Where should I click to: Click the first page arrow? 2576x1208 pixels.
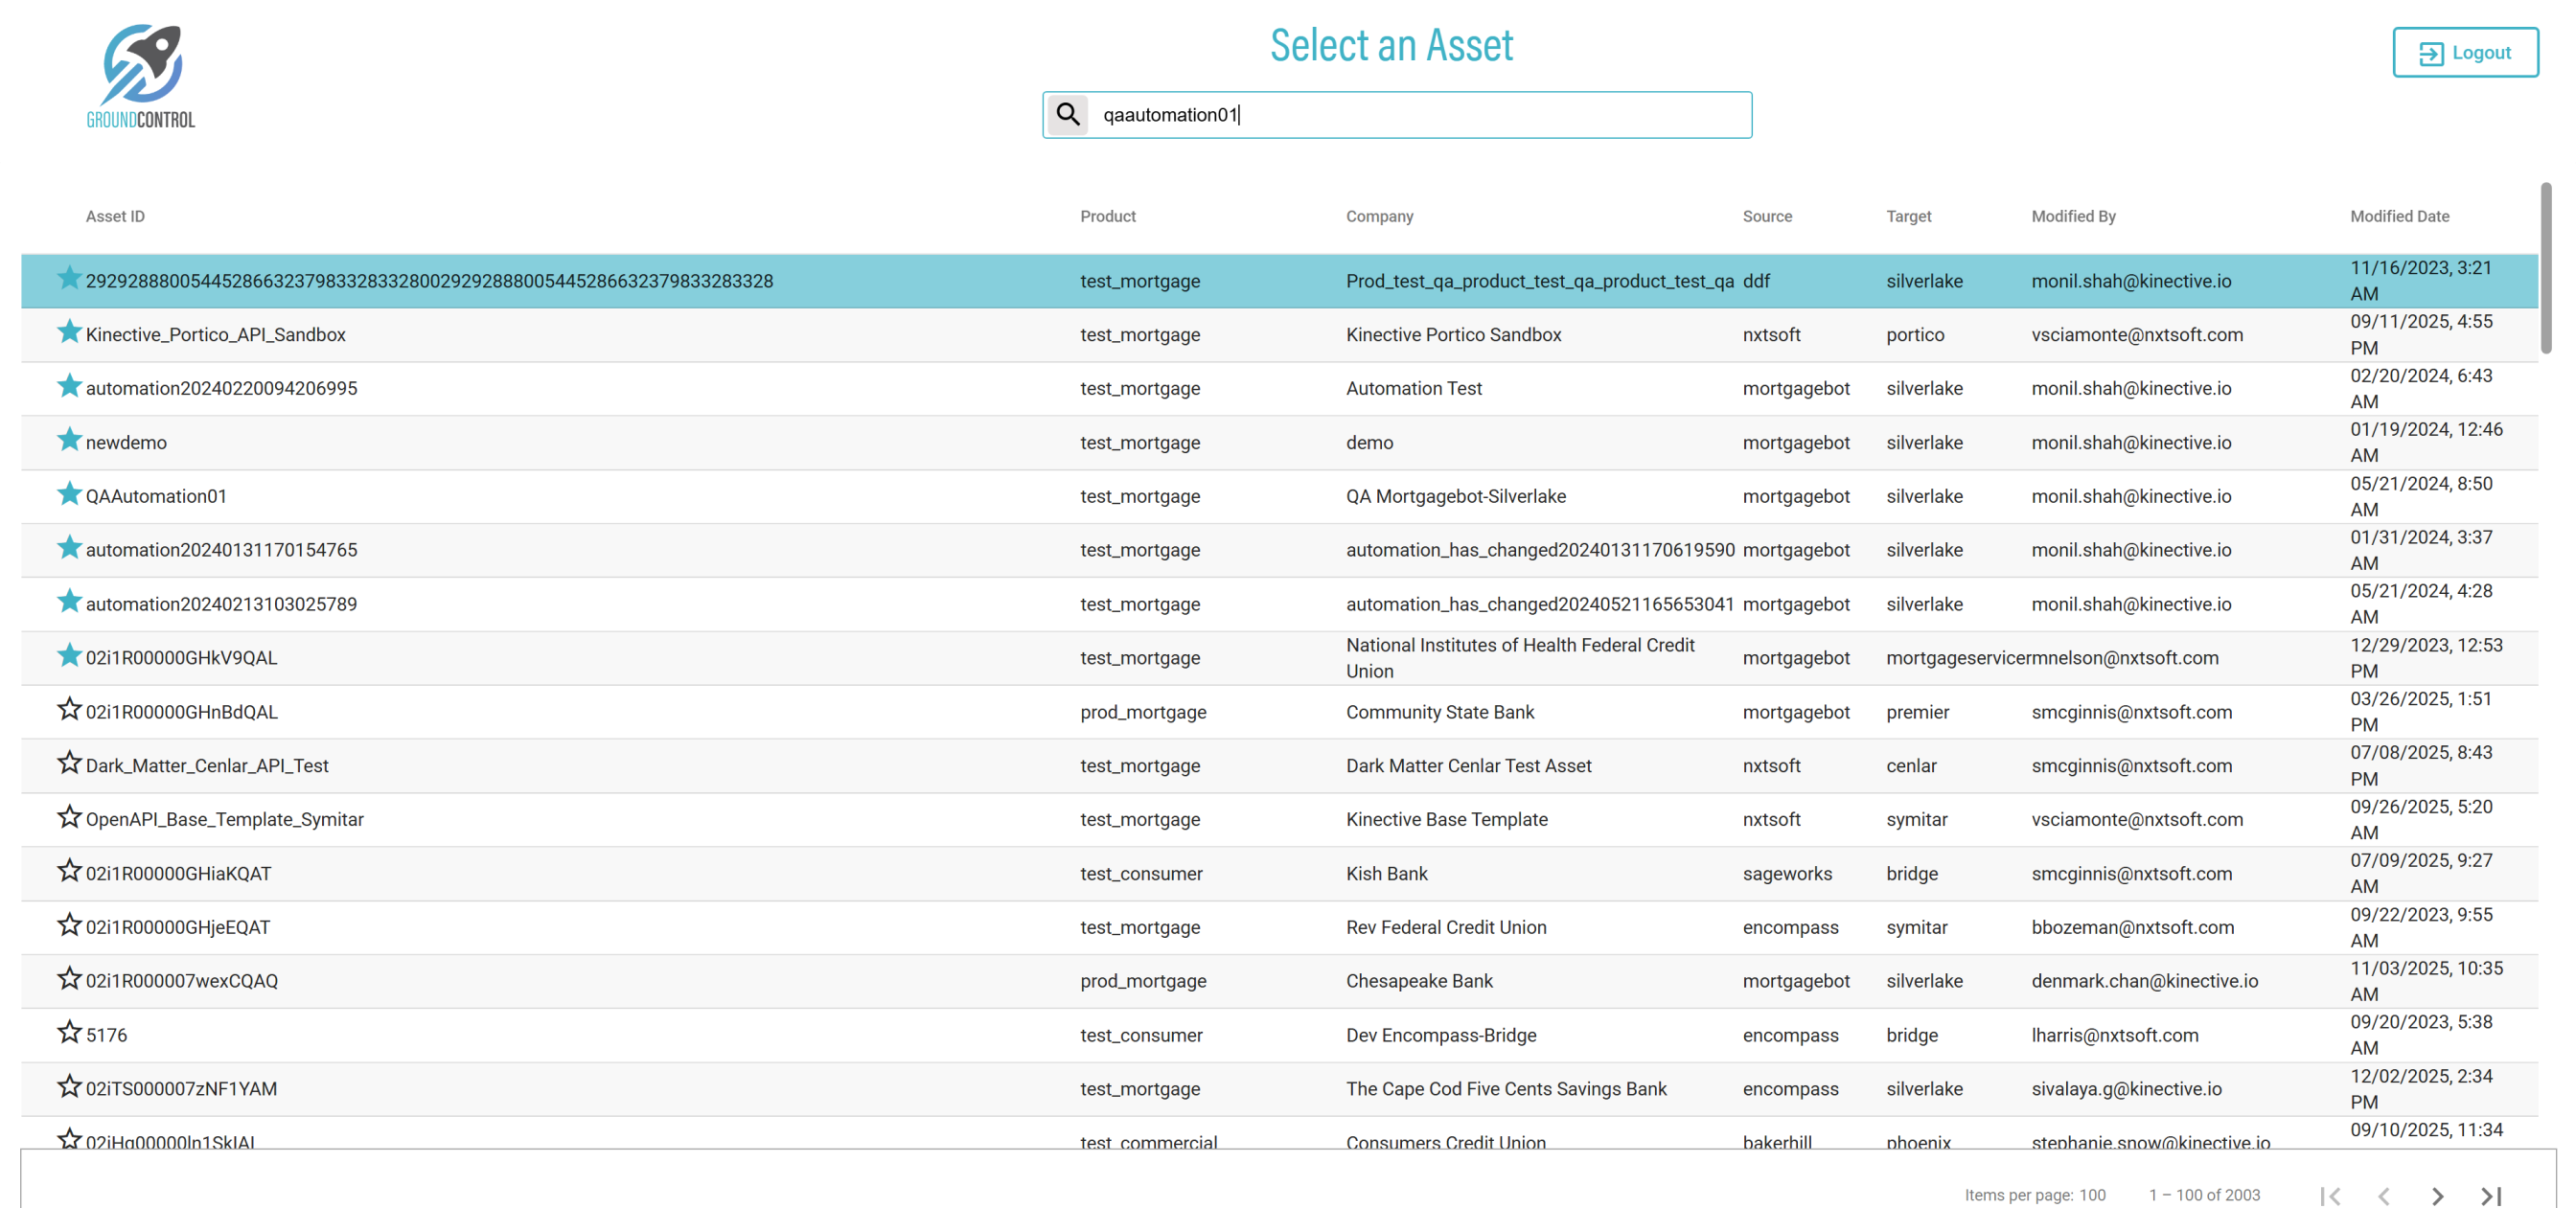click(2330, 1195)
